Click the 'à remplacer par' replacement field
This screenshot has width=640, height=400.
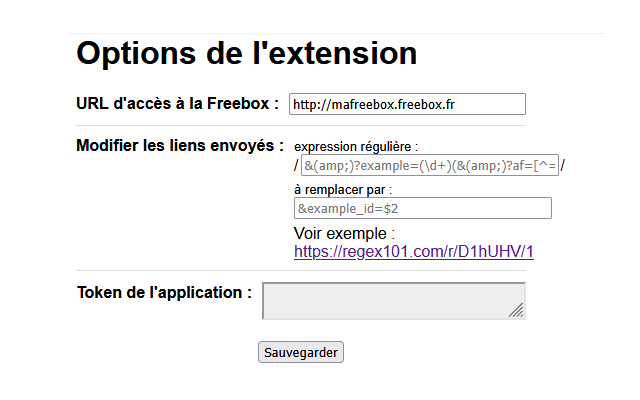point(423,208)
